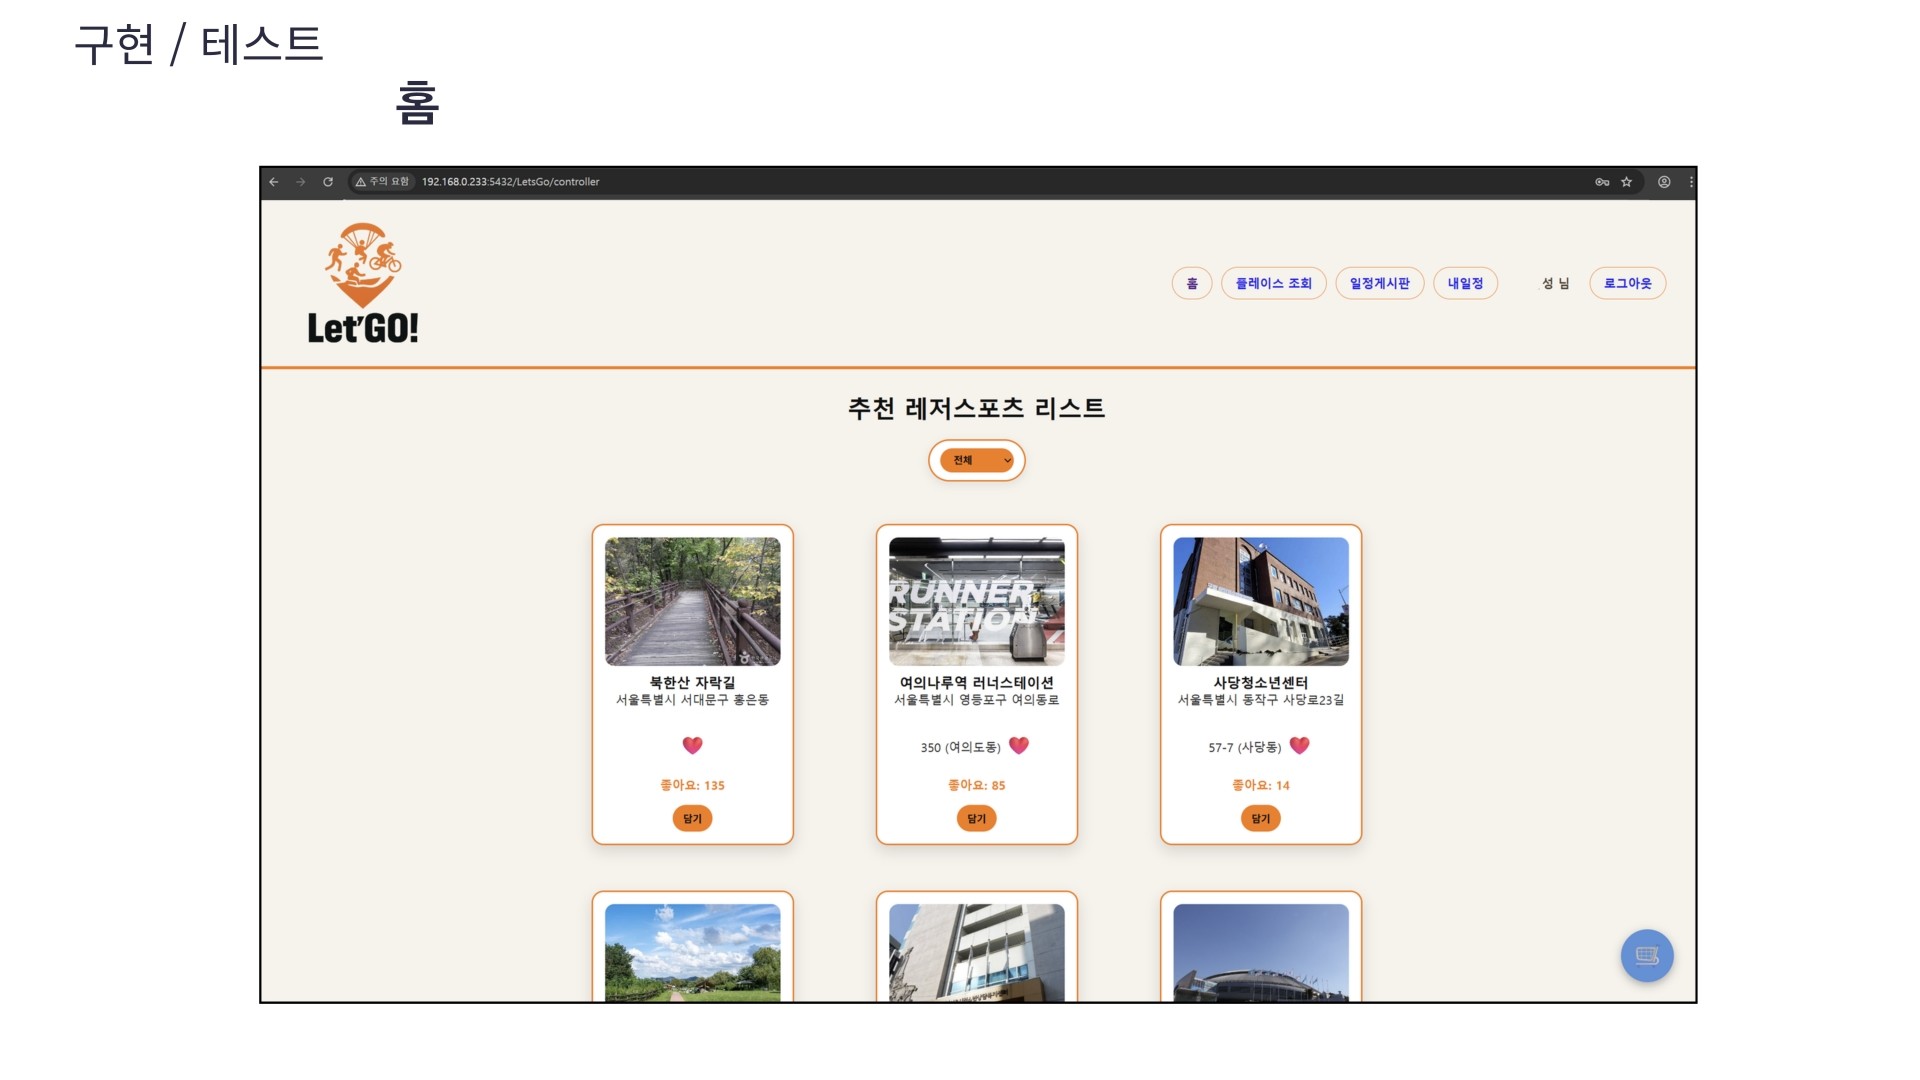Screen dimensions: 1920x1080
Task: Like 여의나루역 러너스테이션 with the heart icon
Action: (1019, 745)
